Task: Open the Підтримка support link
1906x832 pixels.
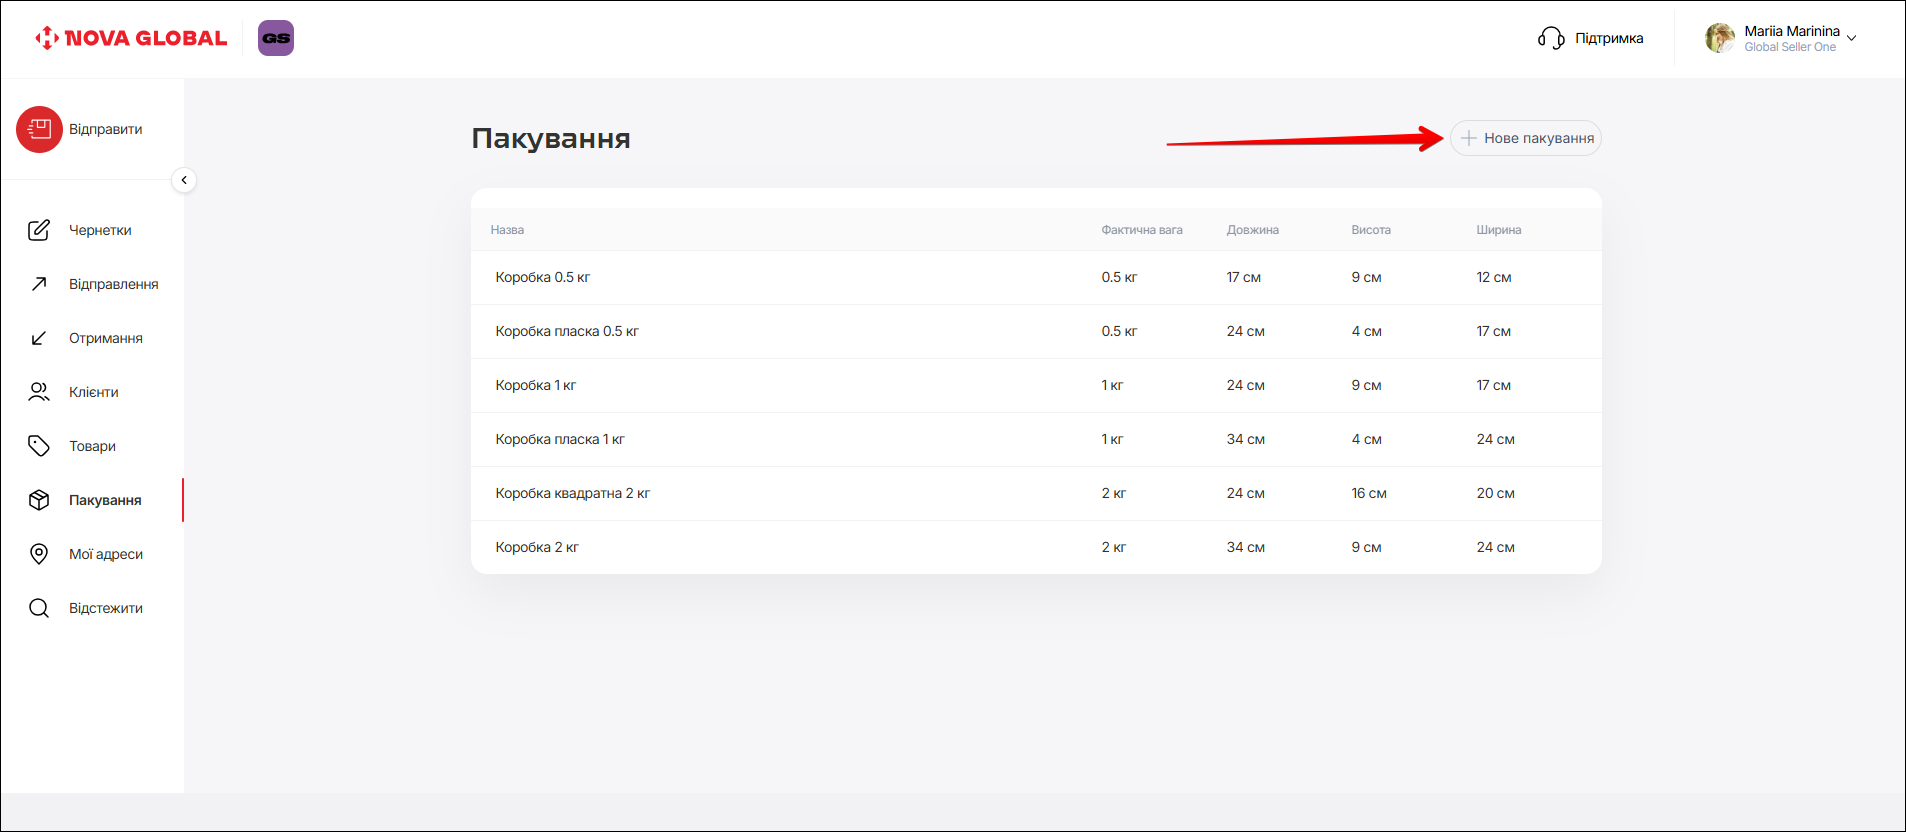Action: tap(1609, 38)
